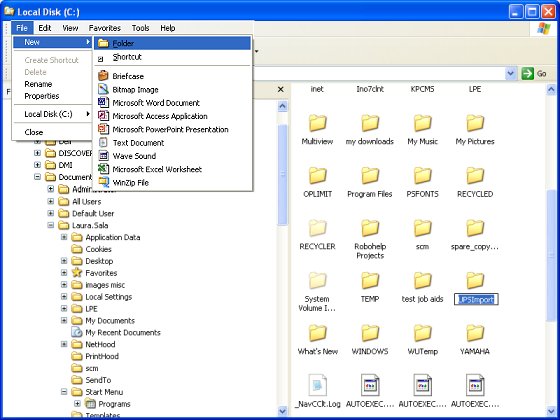Click the folder name edit box being renamed
Viewport: 560px width, 420px height.
click(476, 299)
